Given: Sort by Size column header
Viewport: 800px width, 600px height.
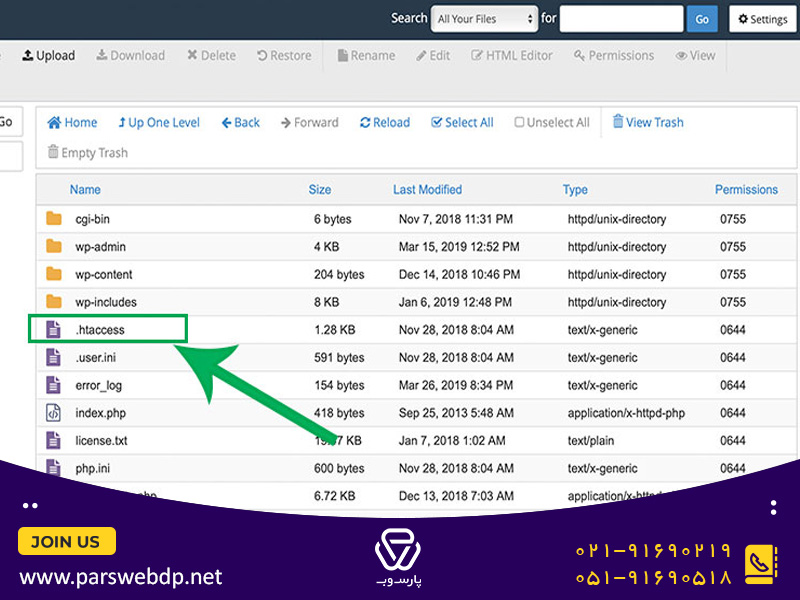Looking at the screenshot, I should click(x=320, y=190).
